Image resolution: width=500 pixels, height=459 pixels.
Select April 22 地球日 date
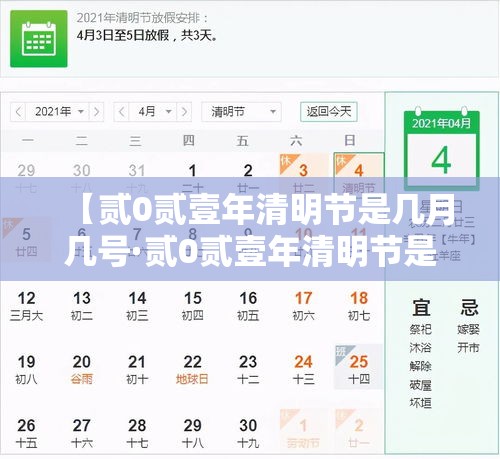point(192,369)
